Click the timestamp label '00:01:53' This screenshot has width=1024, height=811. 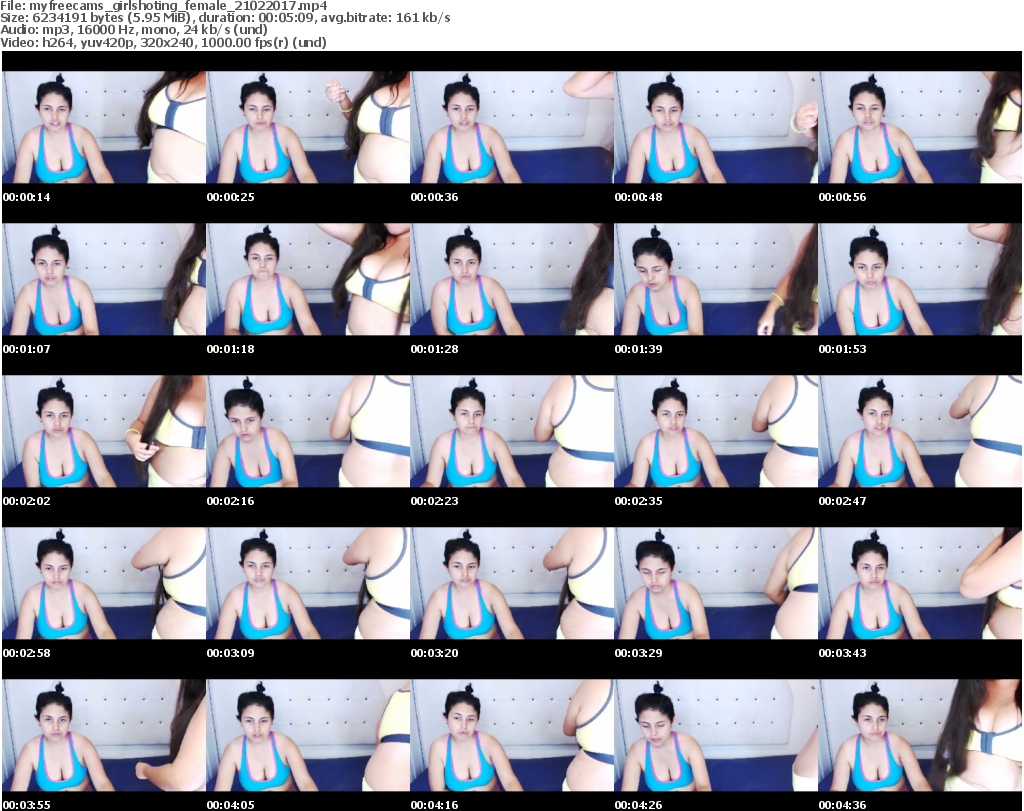point(842,349)
